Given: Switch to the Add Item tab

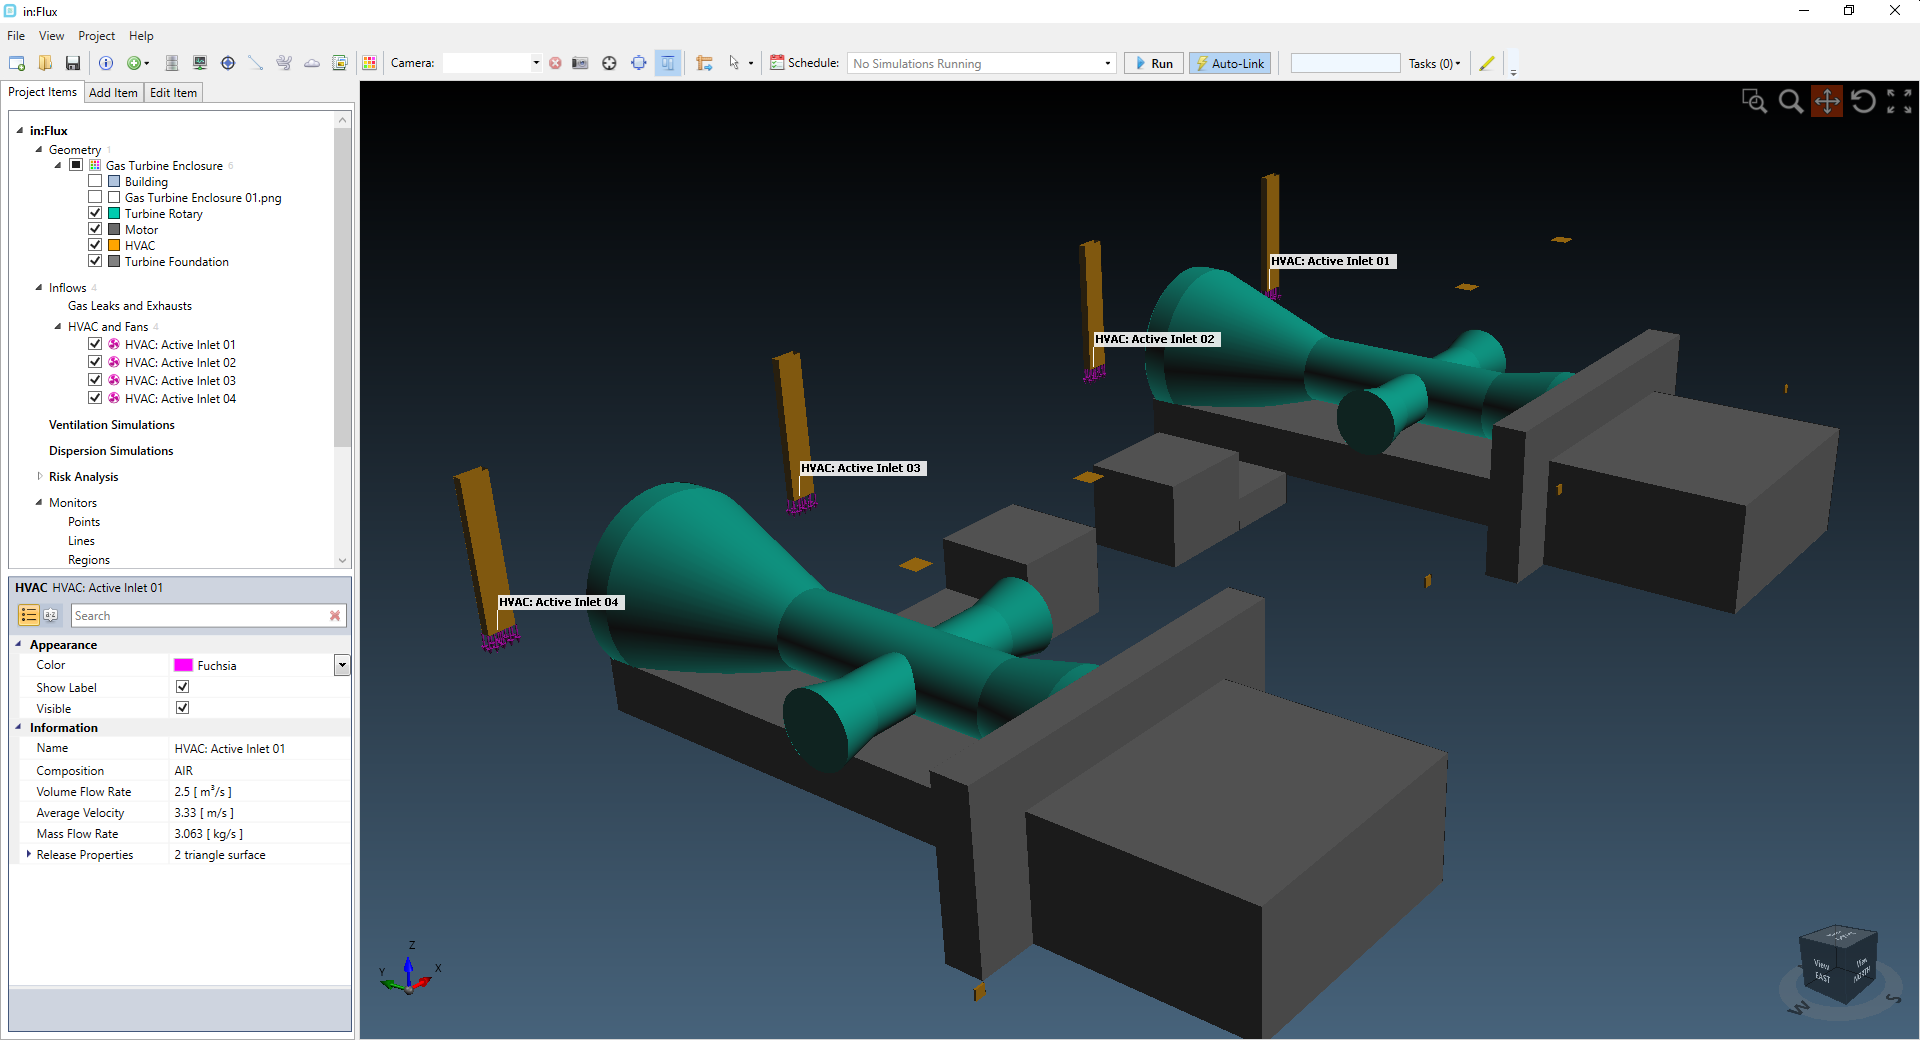Looking at the screenshot, I should [113, 93].
